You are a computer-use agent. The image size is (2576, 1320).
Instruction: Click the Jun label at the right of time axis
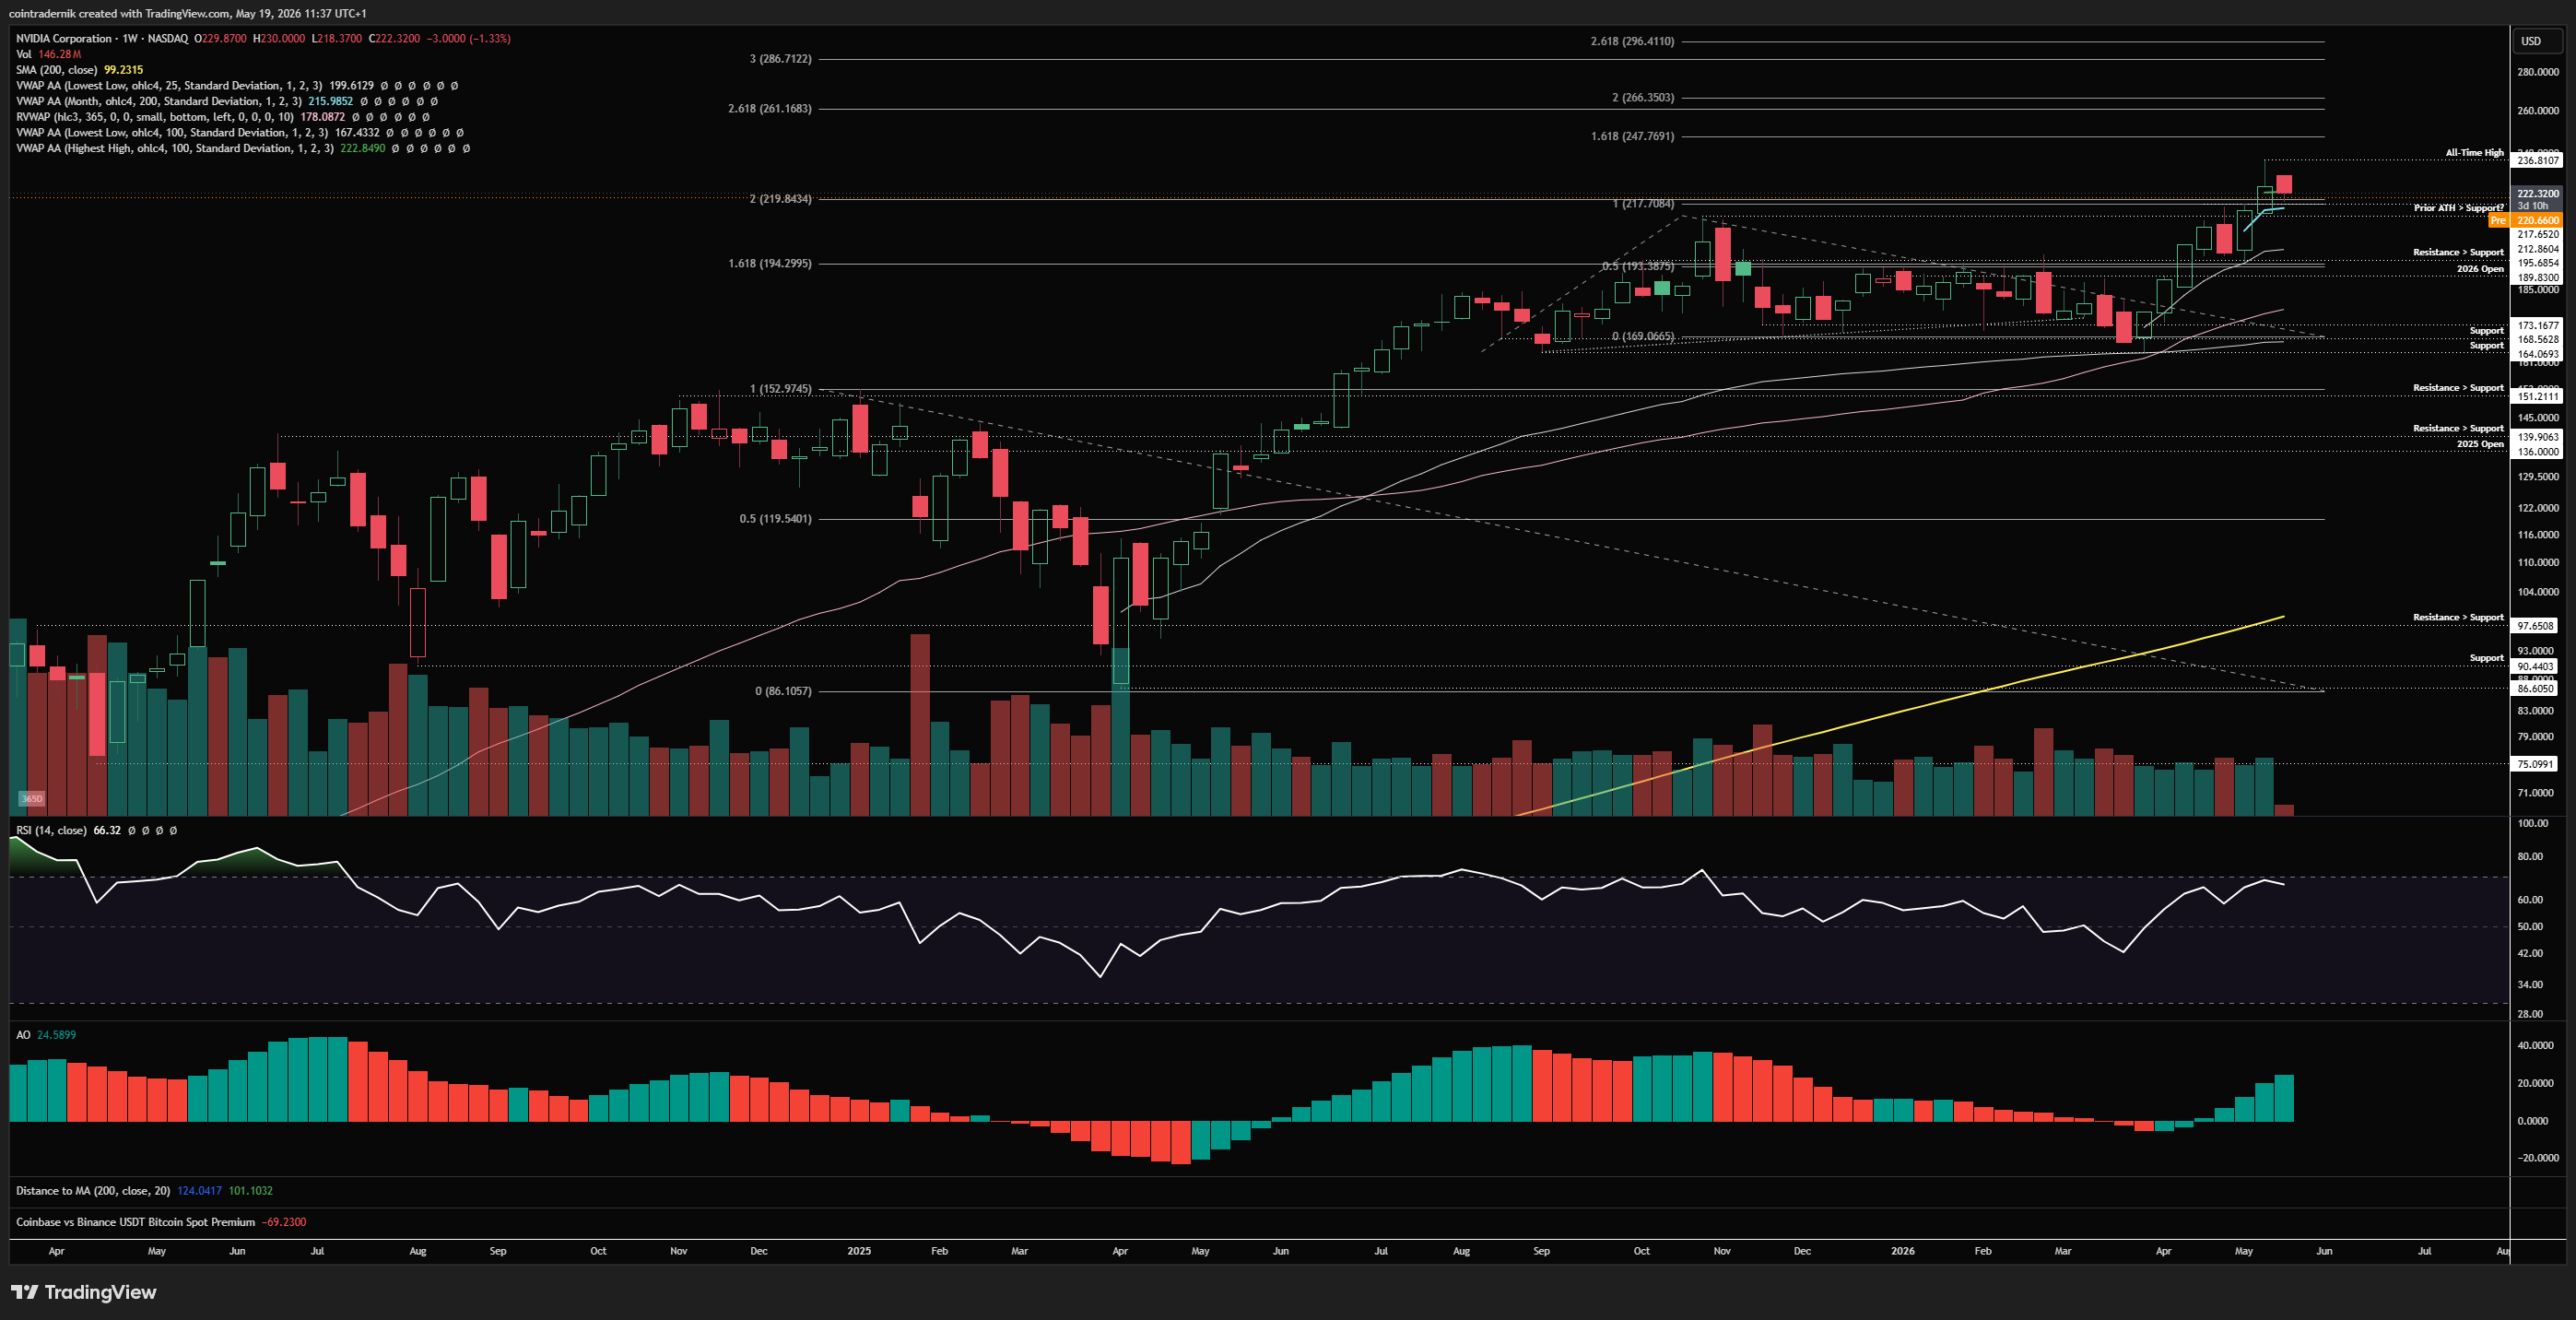[x=2324, y=1251]
